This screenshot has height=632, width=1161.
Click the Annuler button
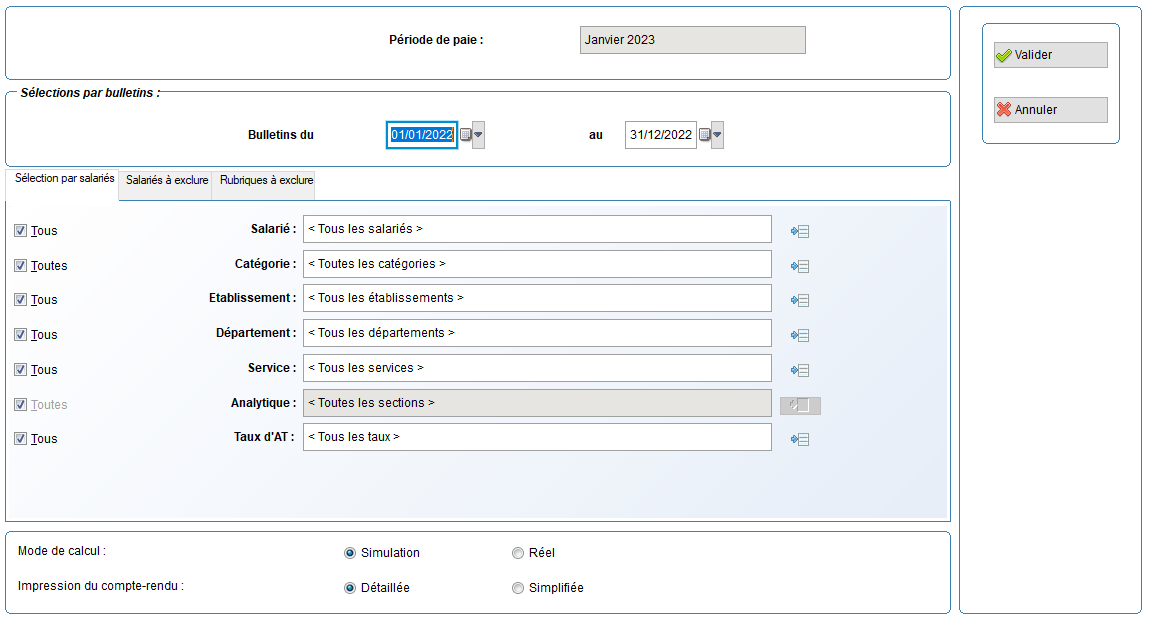pyautogui.click(x=1051, y=110)
